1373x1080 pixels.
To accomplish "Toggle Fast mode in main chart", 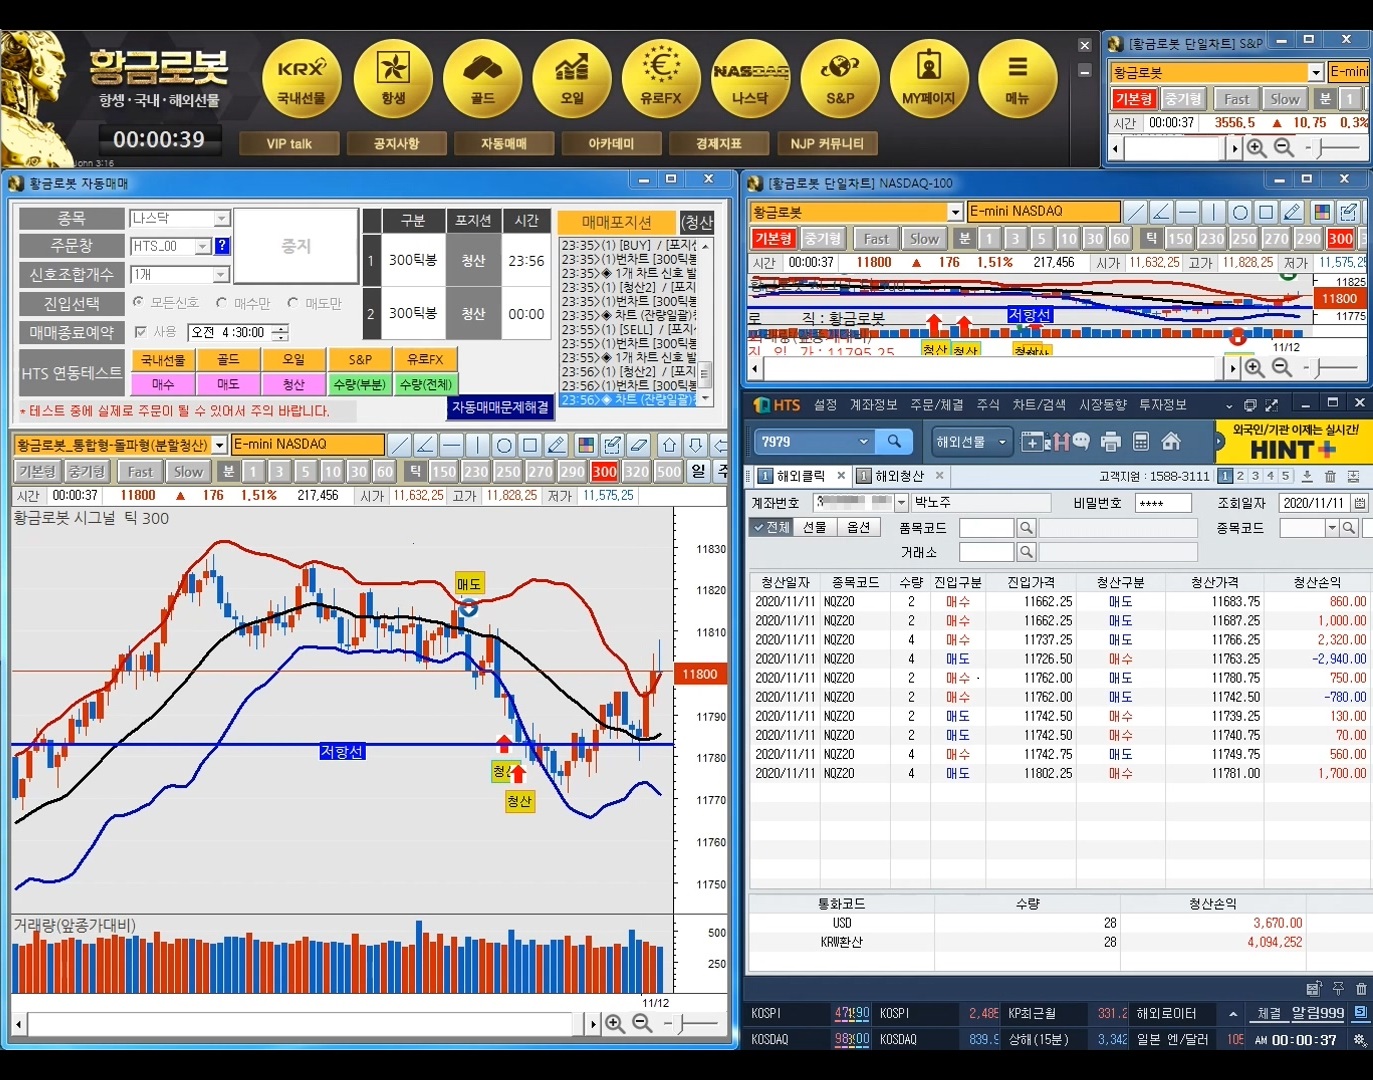I will [x=140, y=471].
